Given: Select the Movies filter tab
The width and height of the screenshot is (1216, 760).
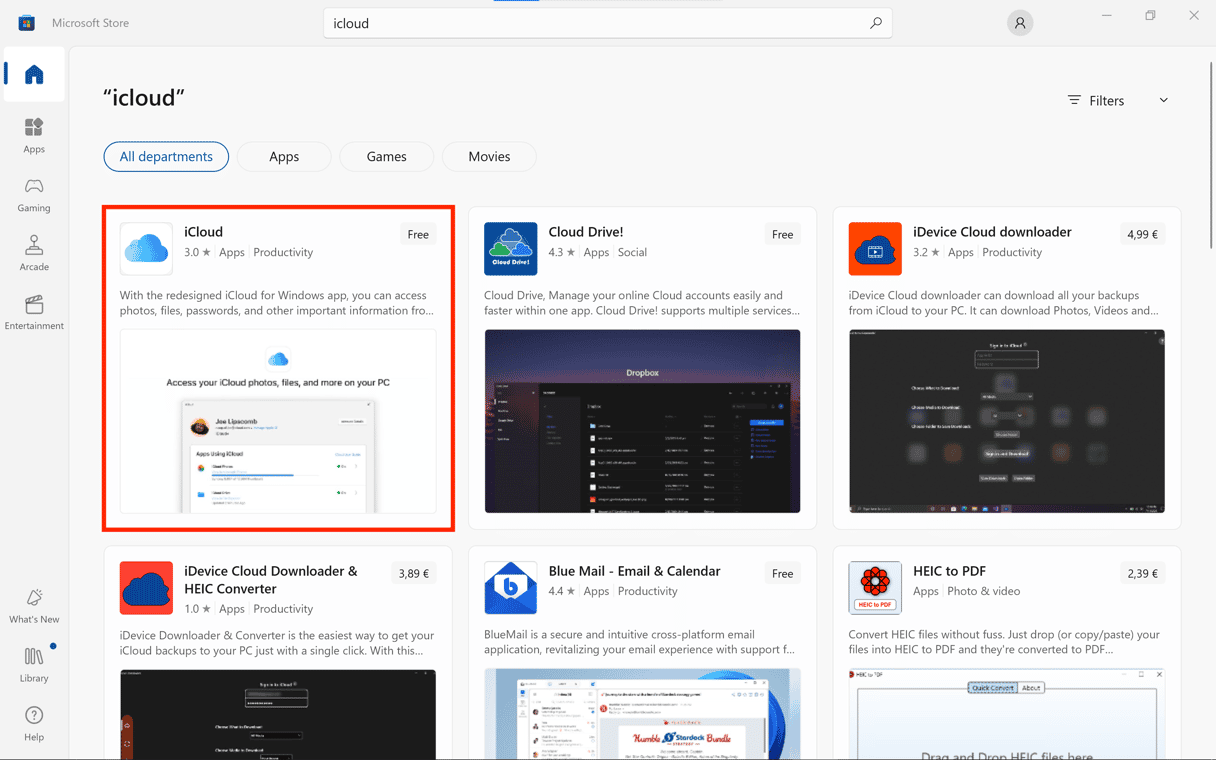Looking at the screenshot, I should [x=489, y=157].
